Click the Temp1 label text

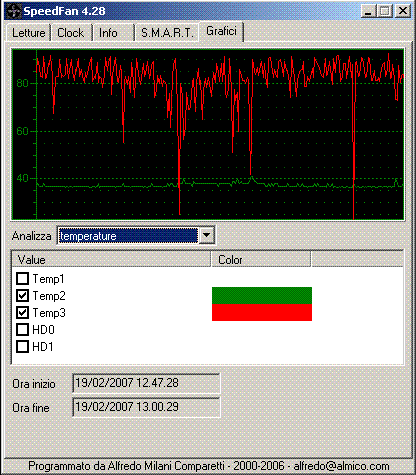coord(48,279)
